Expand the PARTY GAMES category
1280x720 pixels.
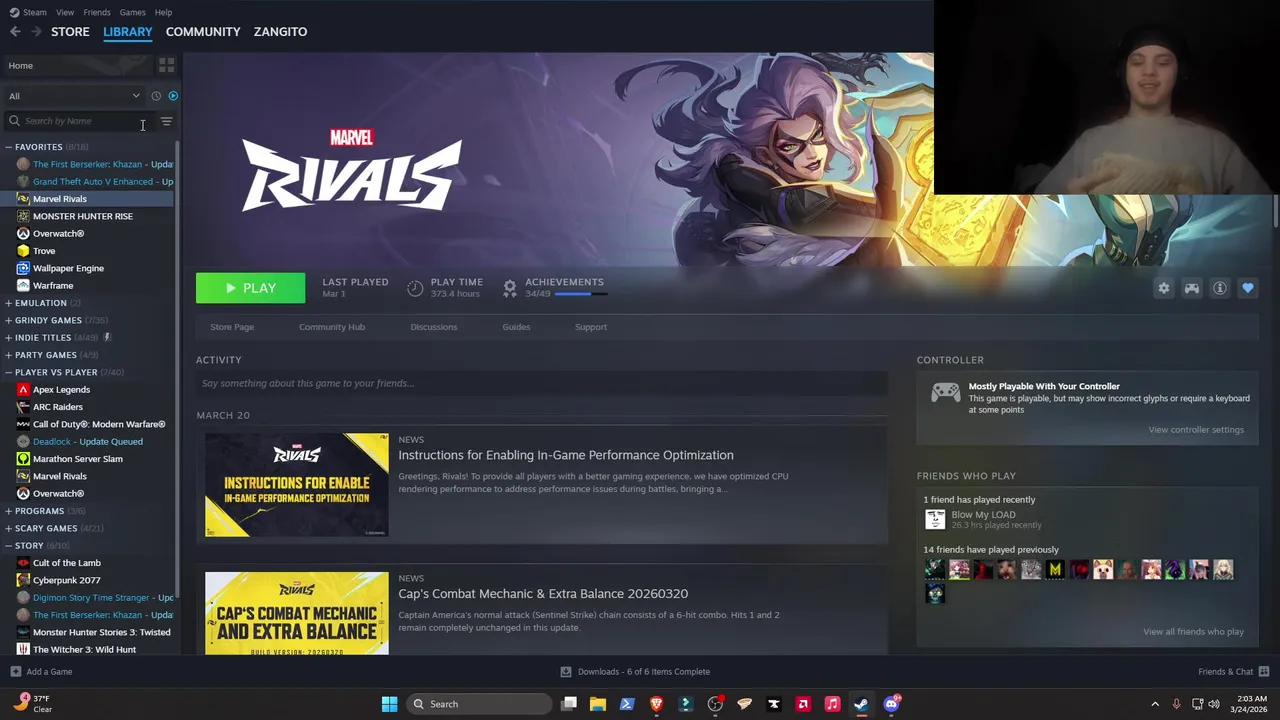click(8, 355)
